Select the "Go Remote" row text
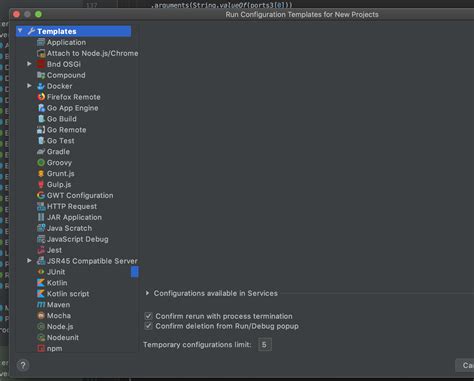 tap(67, 130)
